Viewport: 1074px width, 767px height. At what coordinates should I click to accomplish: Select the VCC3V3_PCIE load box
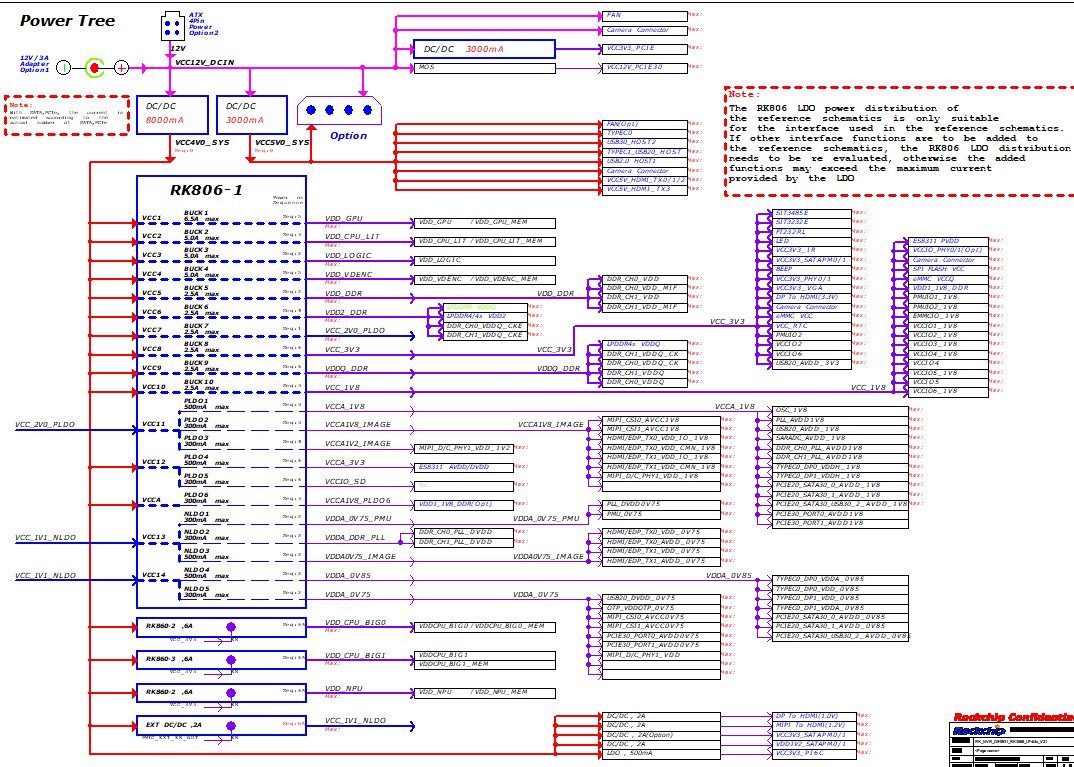tap(645, 48)
